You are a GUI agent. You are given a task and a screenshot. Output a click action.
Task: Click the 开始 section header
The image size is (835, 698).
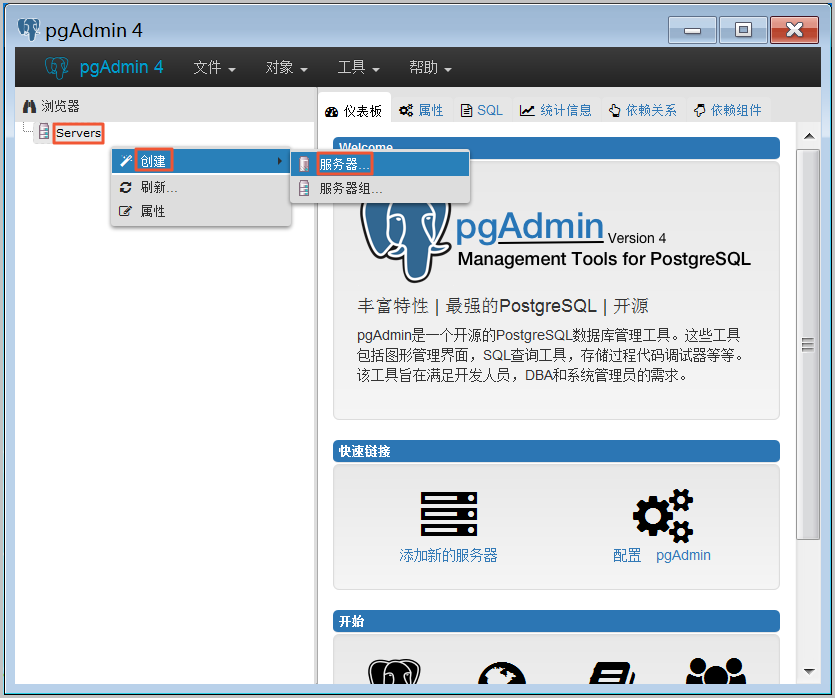point(556,621)
